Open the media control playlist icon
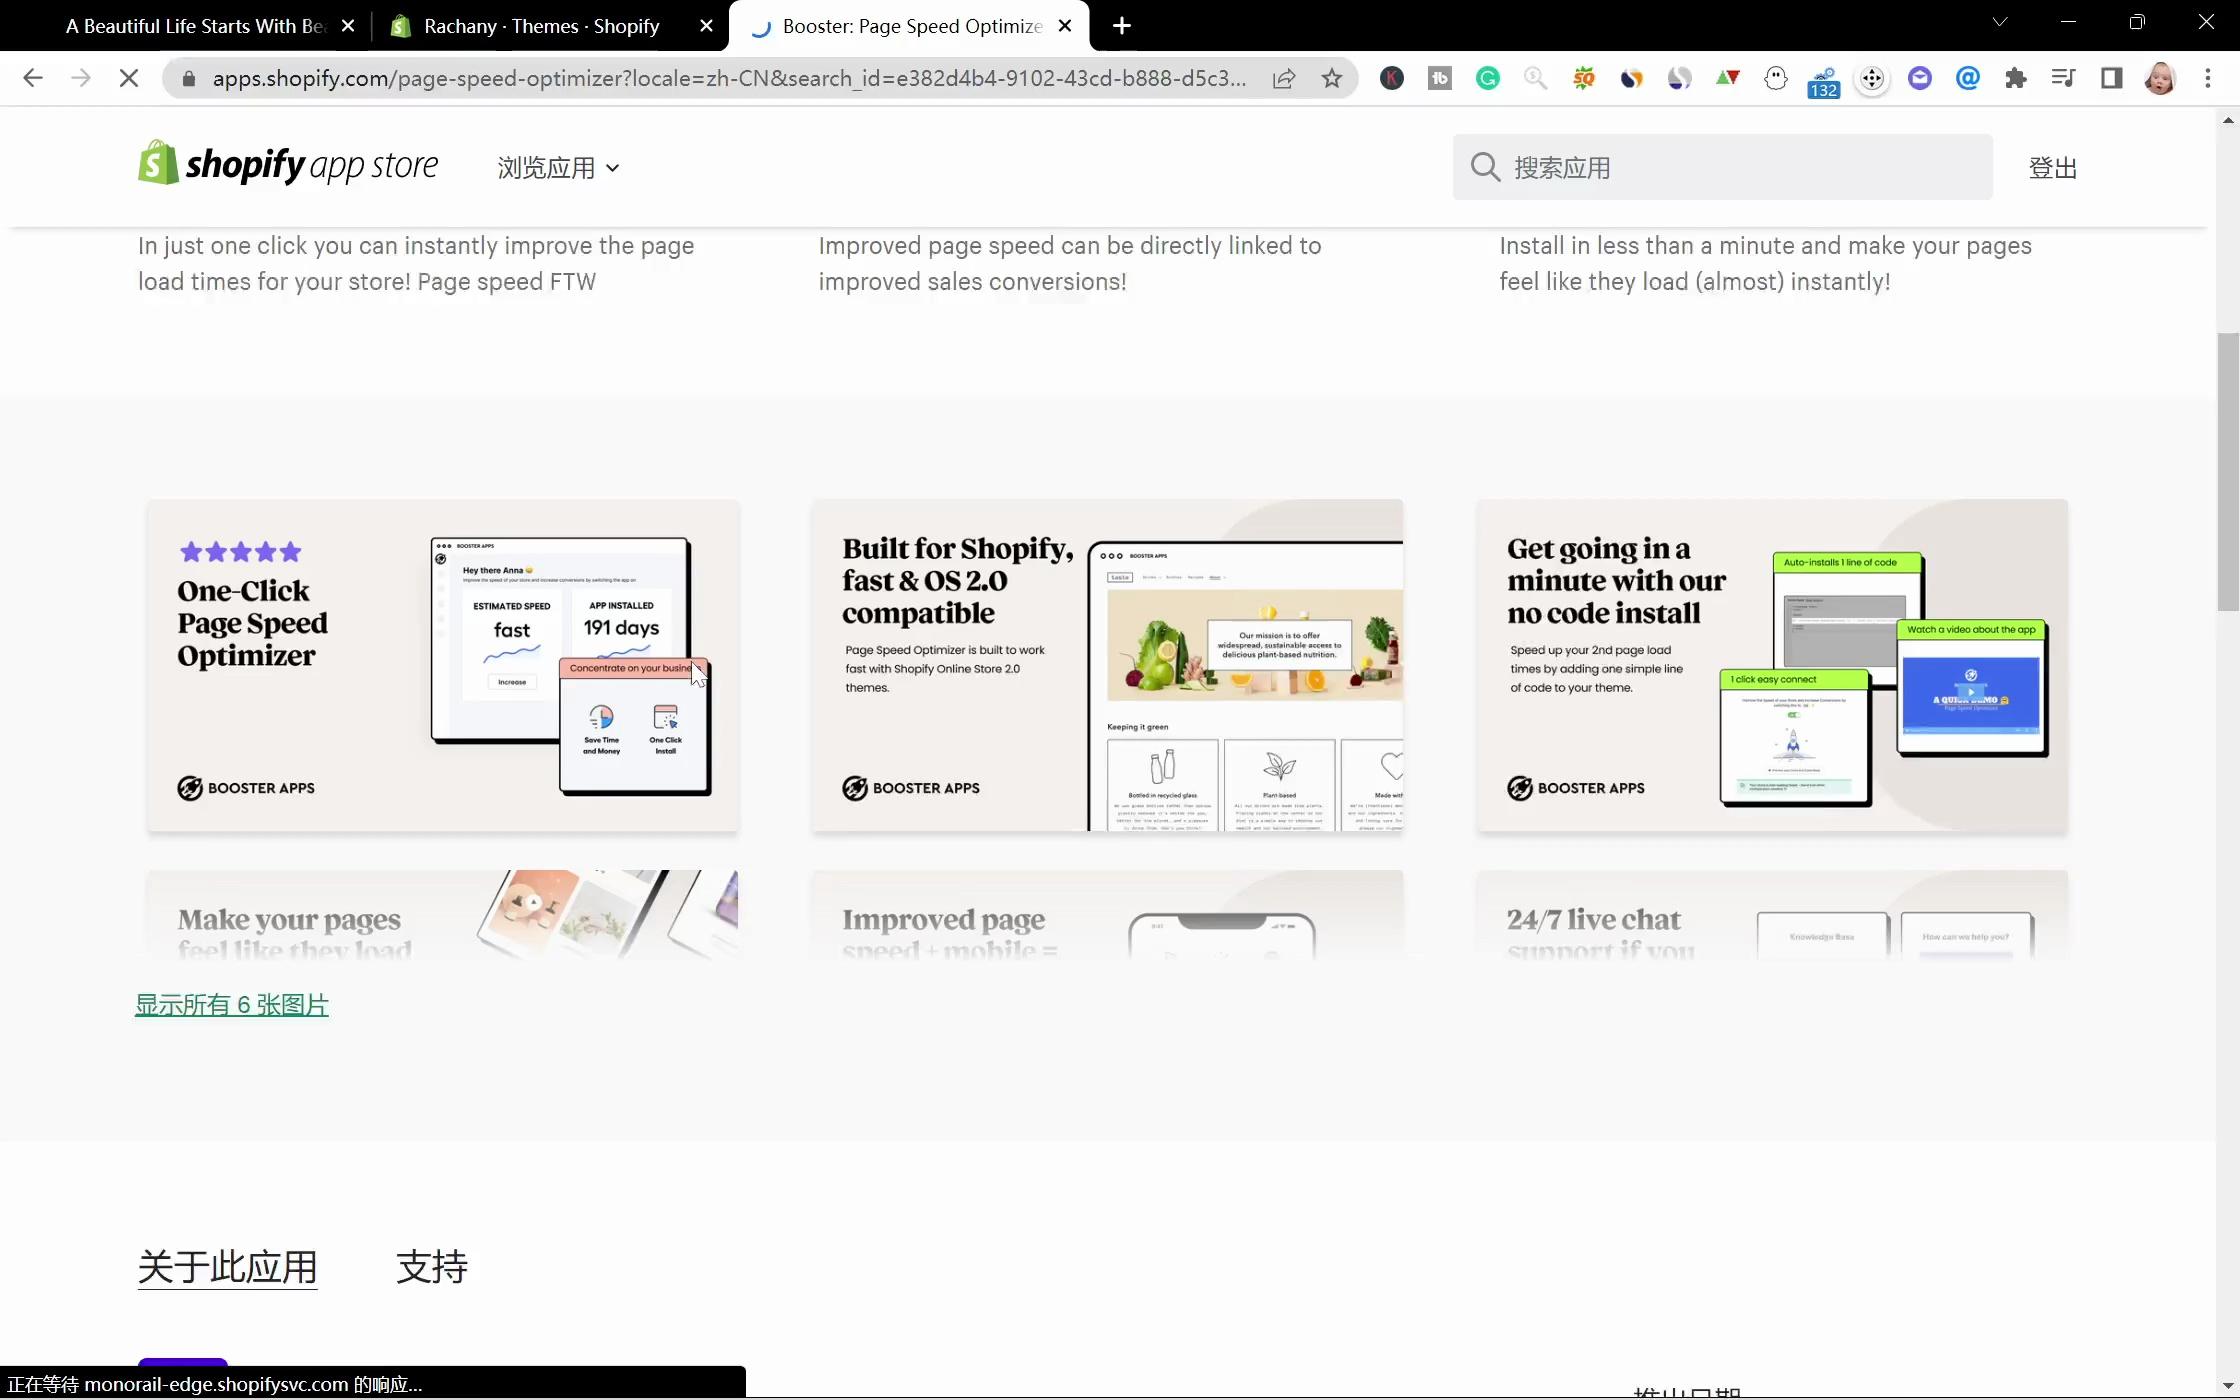Image resolution: width=2240 pixels, height=1400 pixels. tap(2063, 78)
